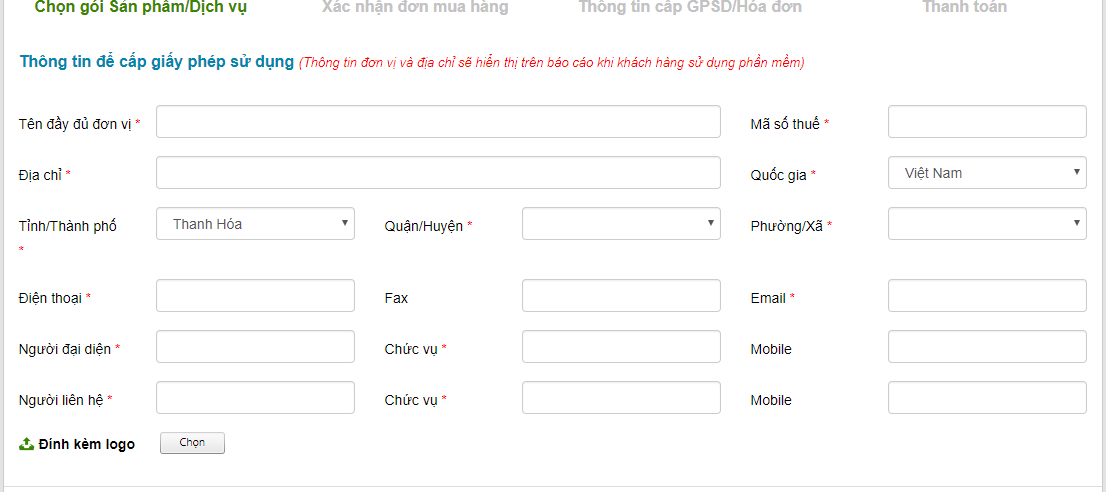Select the Địa chỉ text field
Viewport: 1106px width, 492px height.
coord(438,173)
